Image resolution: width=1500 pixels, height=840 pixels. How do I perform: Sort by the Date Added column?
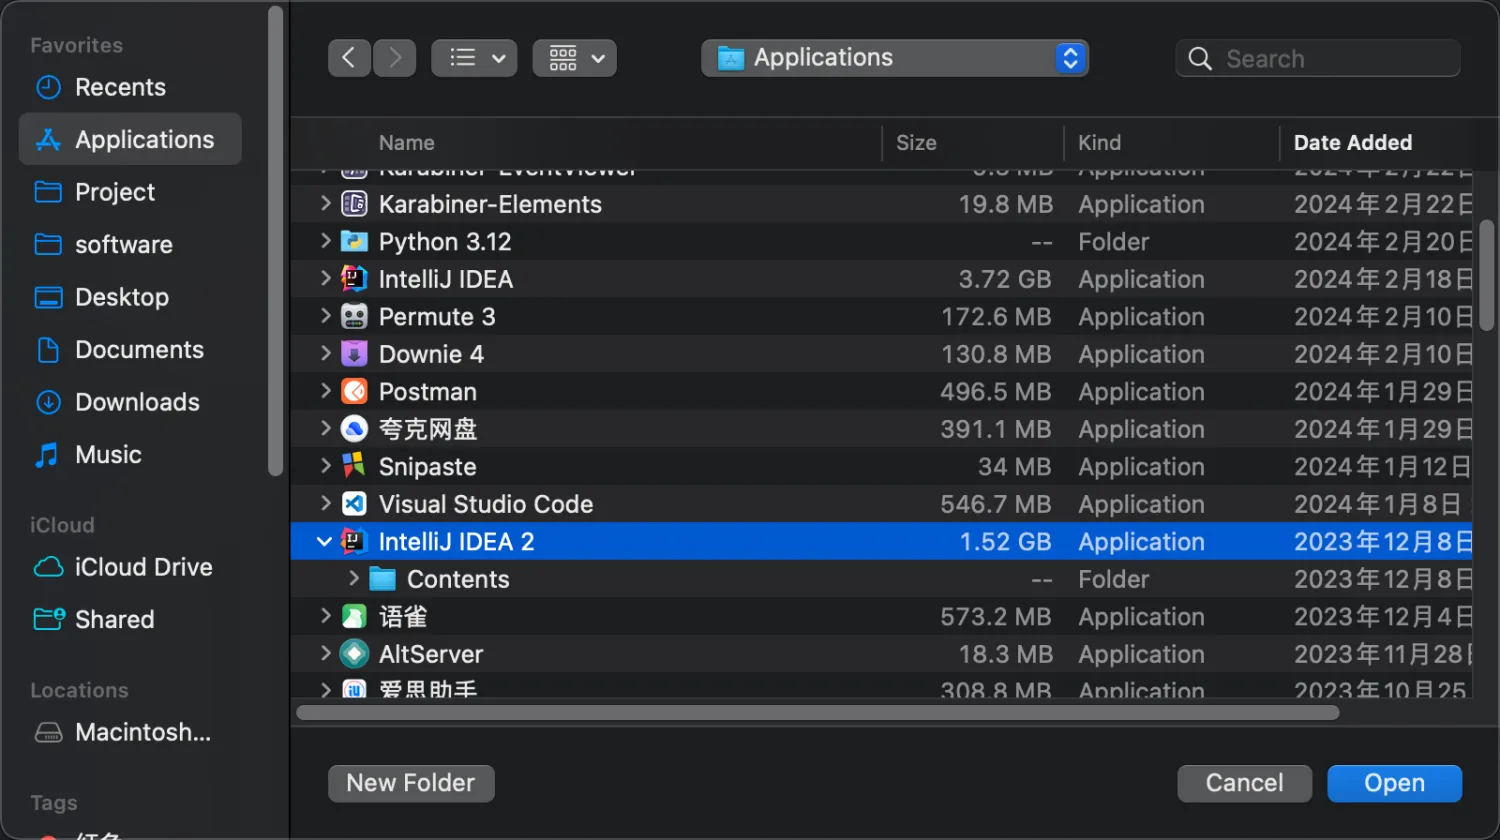coord(1353,143)
